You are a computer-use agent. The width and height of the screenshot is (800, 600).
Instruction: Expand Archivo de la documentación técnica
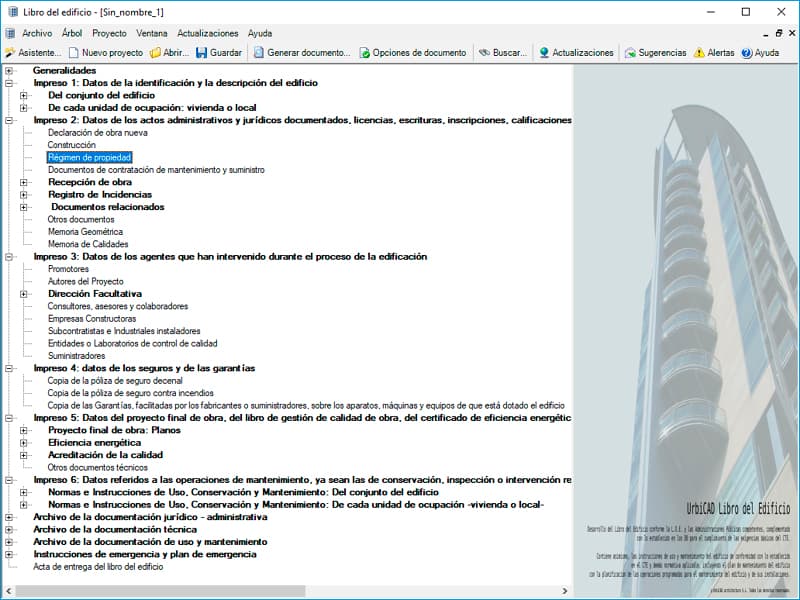[x=9, y=530]
